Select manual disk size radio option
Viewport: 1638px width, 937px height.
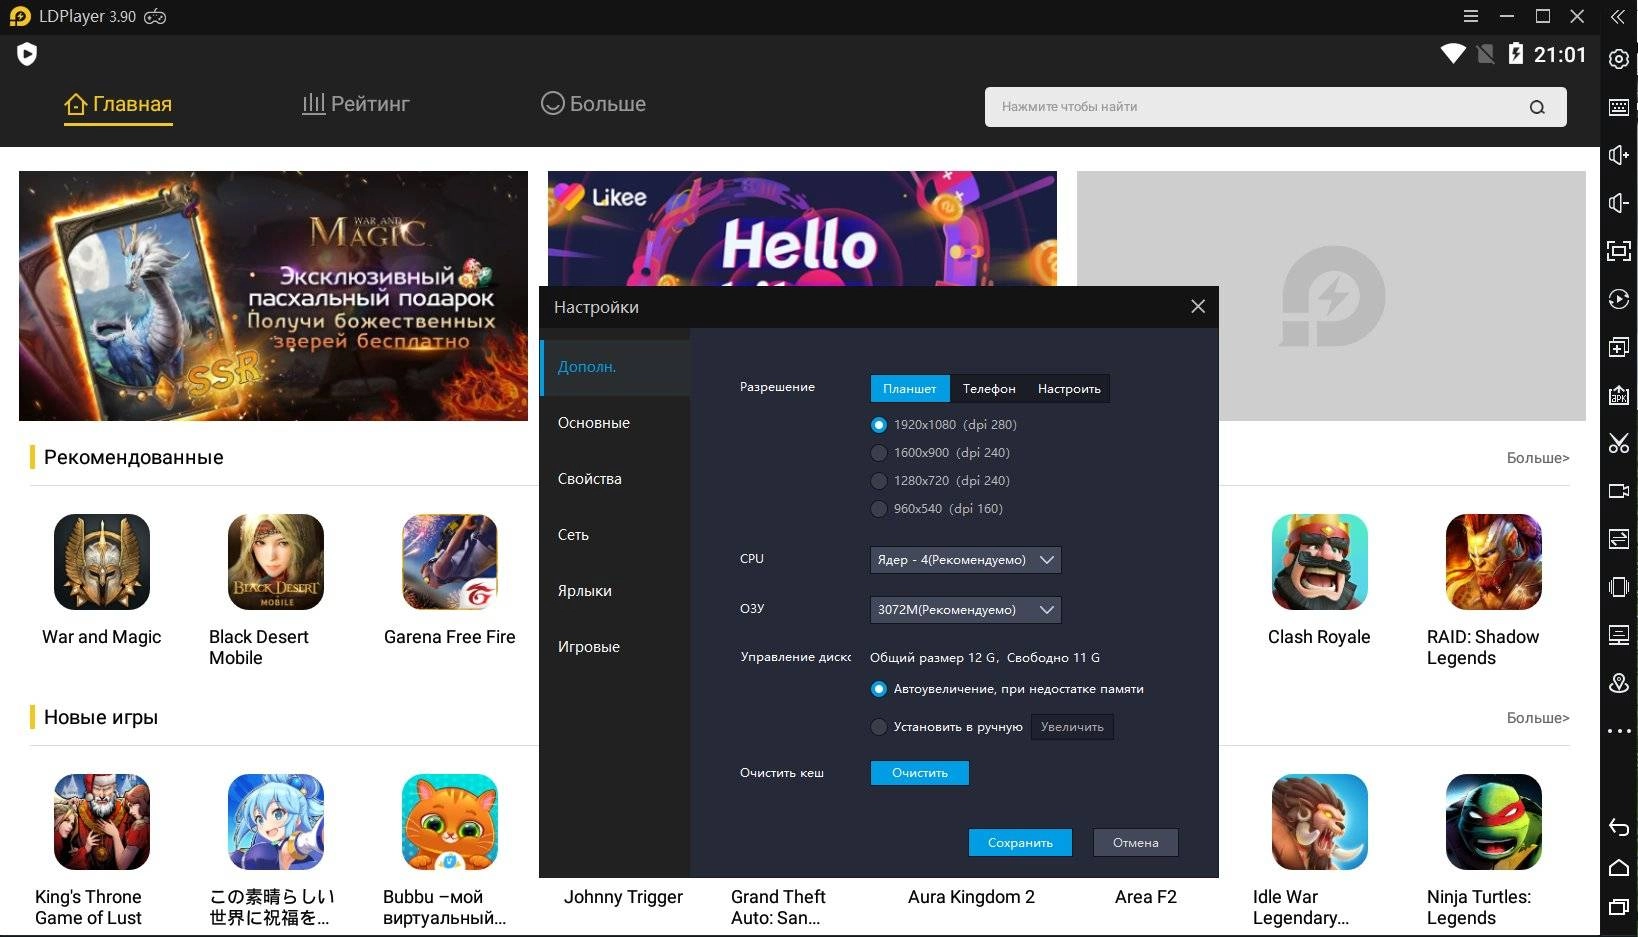tap(879, 727)
